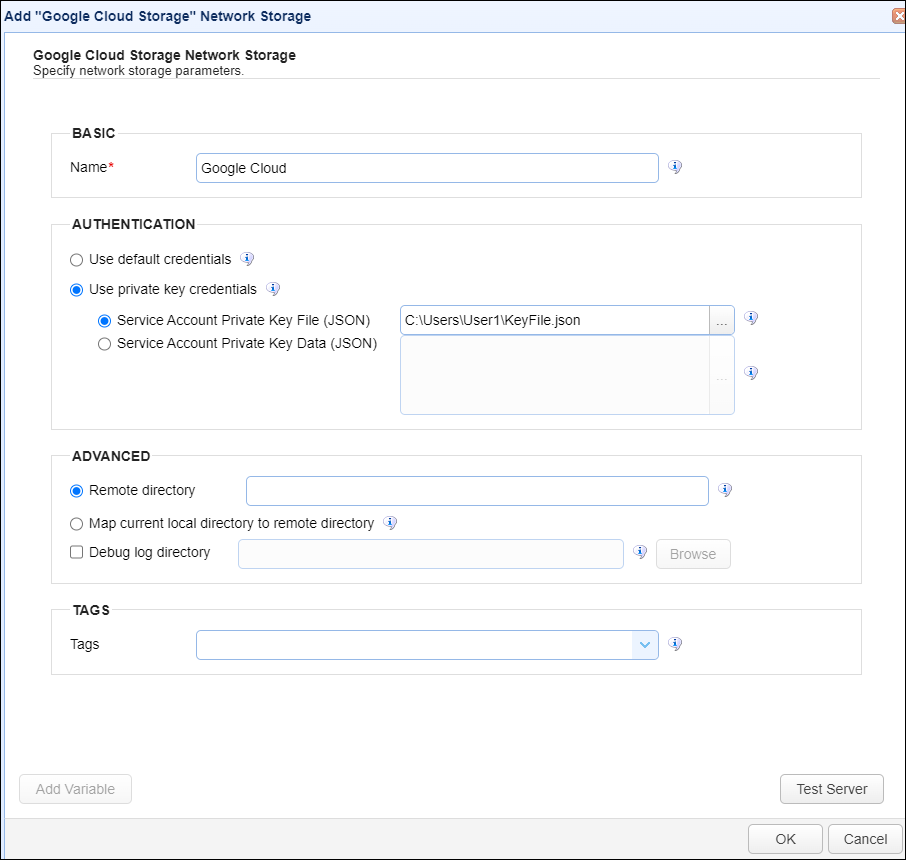
Task: Click the info icon next to Name field
Action: click(x=675, y=167)
